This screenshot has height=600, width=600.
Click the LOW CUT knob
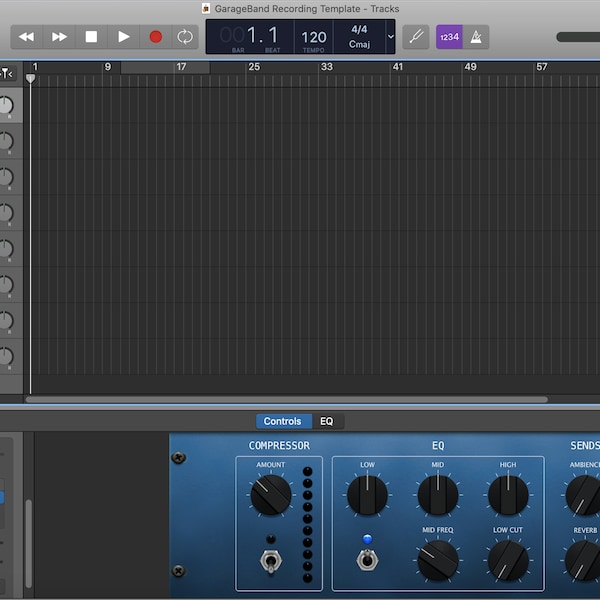508,560
